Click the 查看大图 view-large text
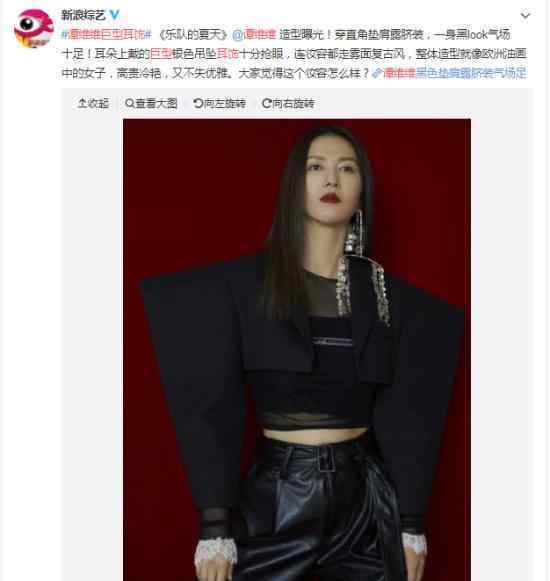The image size is (550, 581). (156, 103)
